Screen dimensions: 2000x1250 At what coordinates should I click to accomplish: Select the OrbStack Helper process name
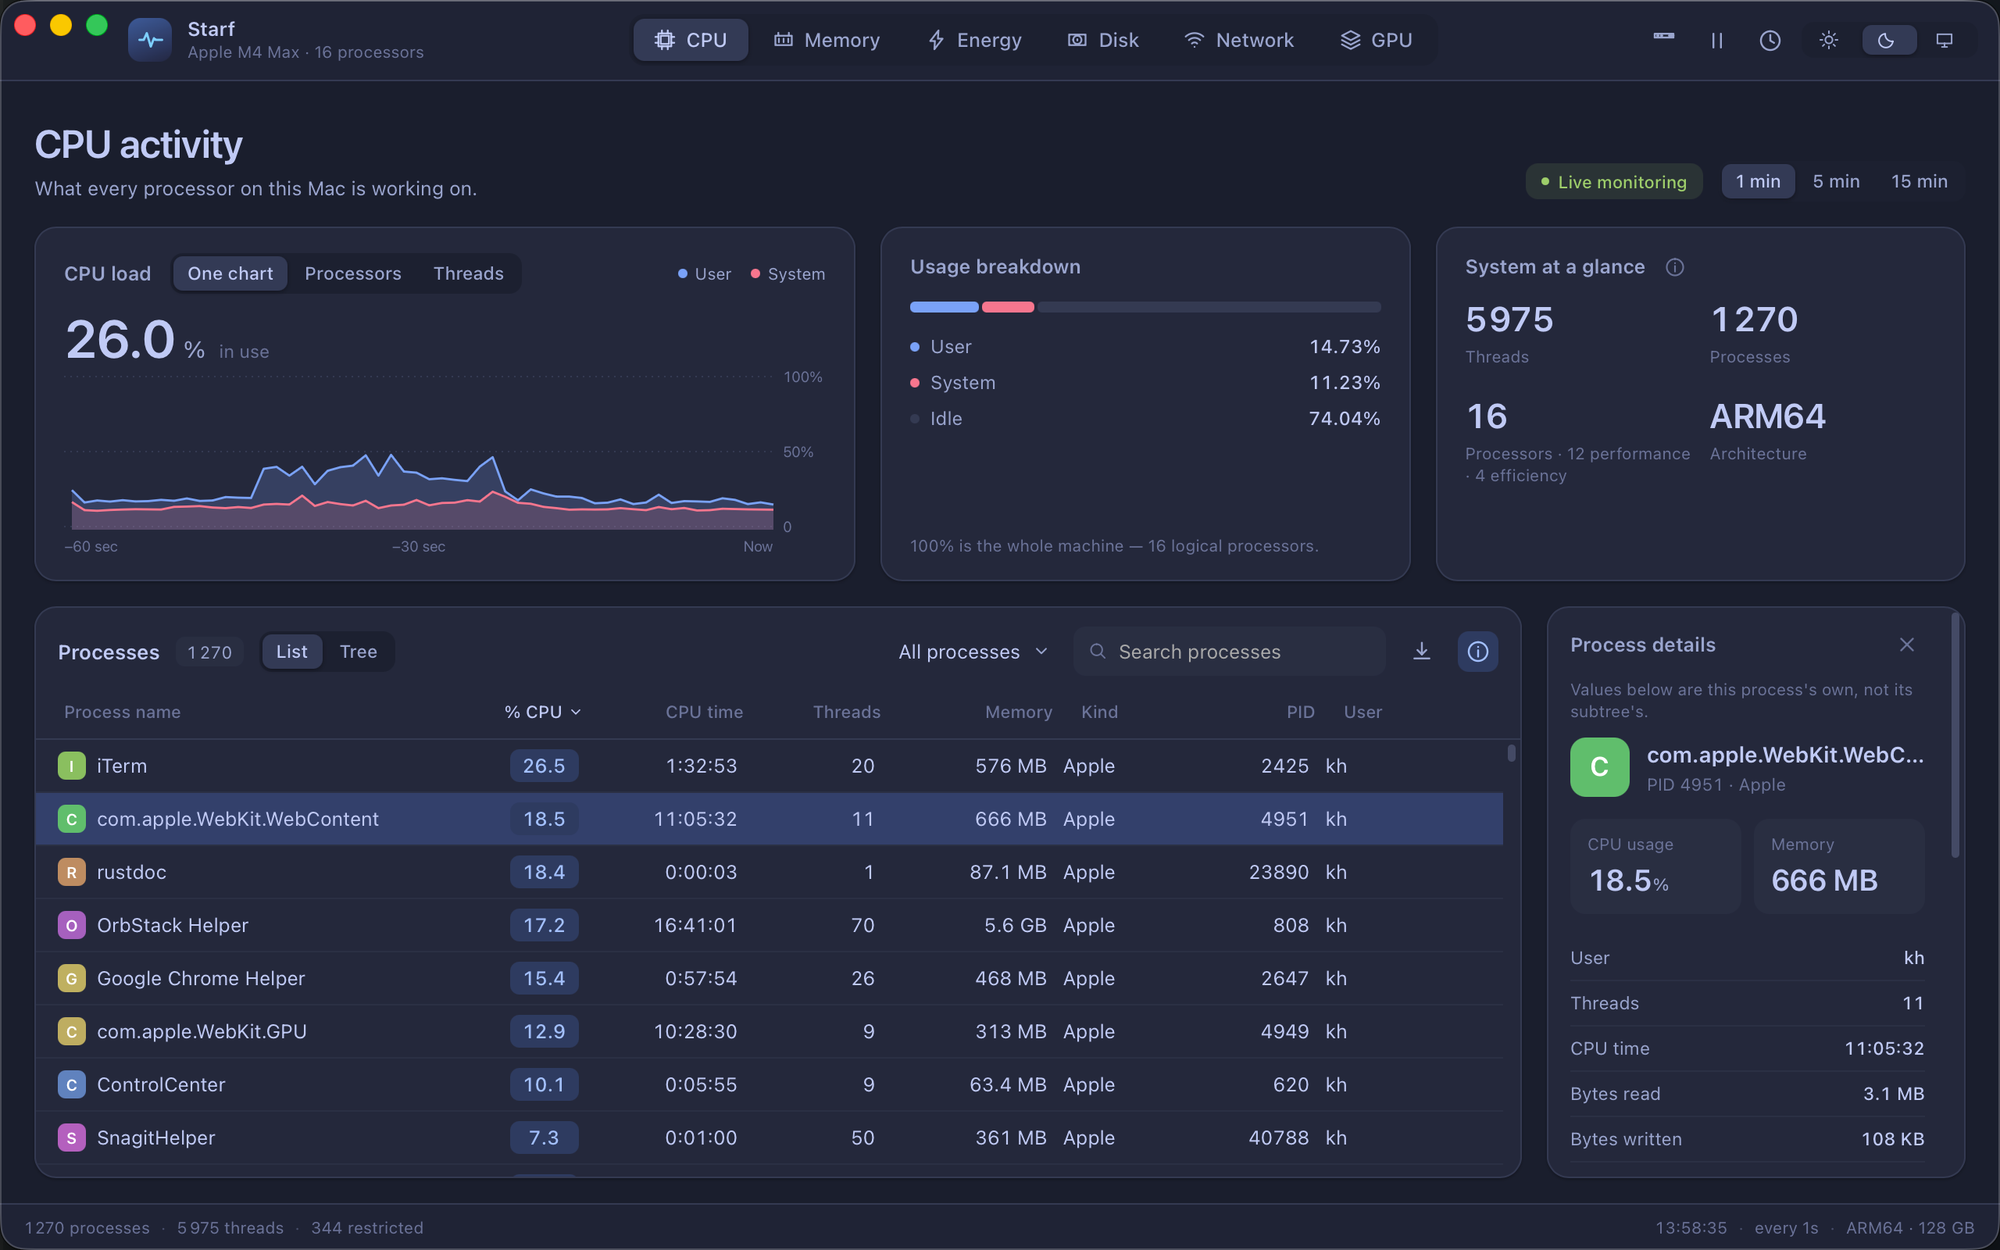click(172, 925)
